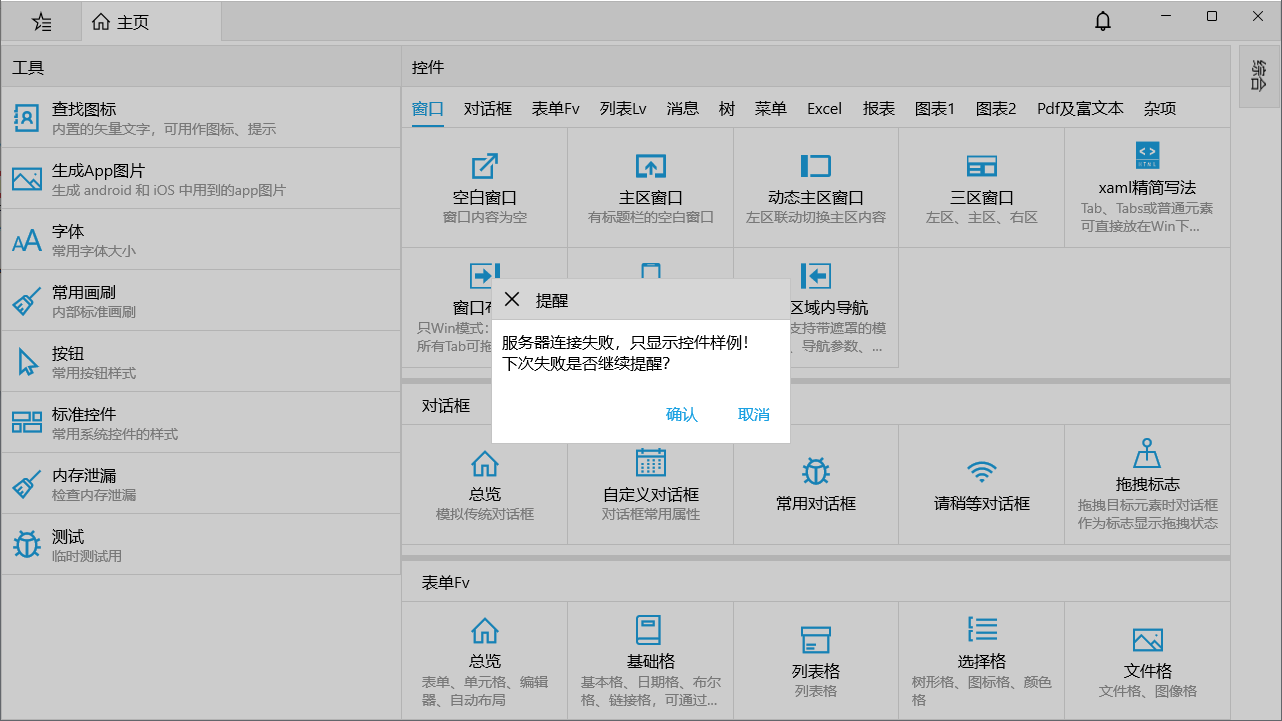The height and width of the screenshot is (721, 1282).
Task: Open the notification bell icon
Action: click(1103, 21)
